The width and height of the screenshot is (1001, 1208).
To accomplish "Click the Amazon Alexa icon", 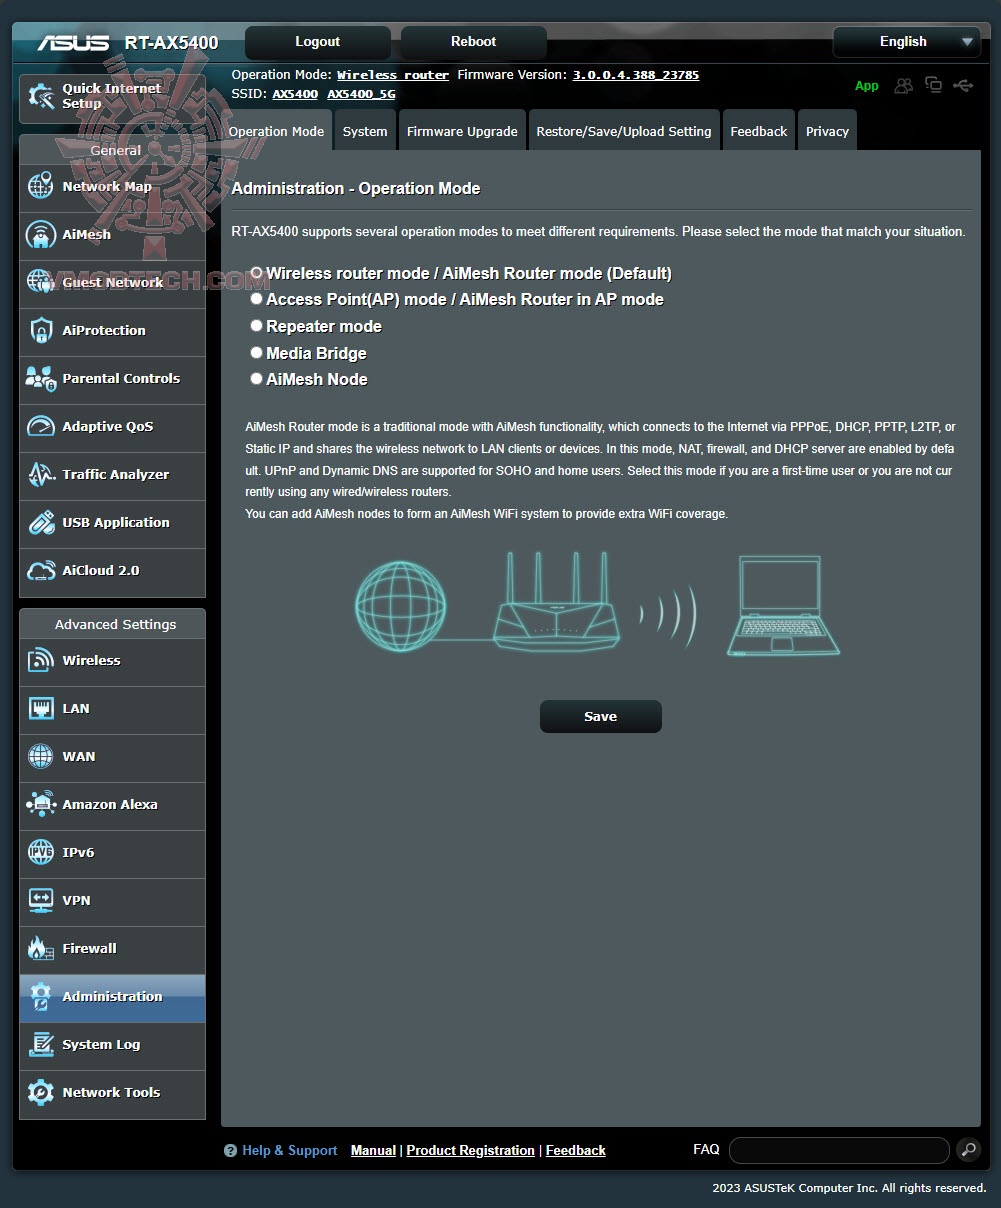I will 41,804.
